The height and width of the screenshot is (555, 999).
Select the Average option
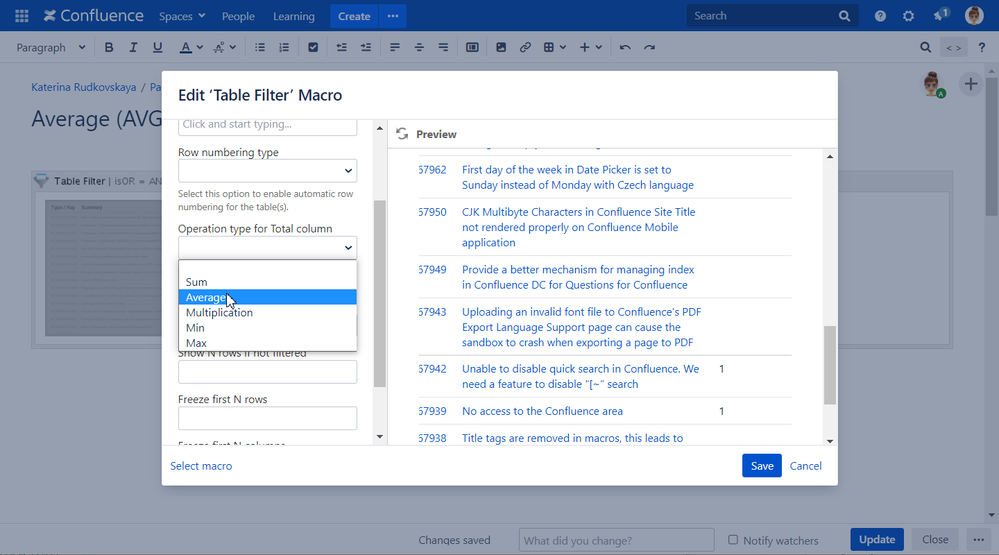[268, 297]
